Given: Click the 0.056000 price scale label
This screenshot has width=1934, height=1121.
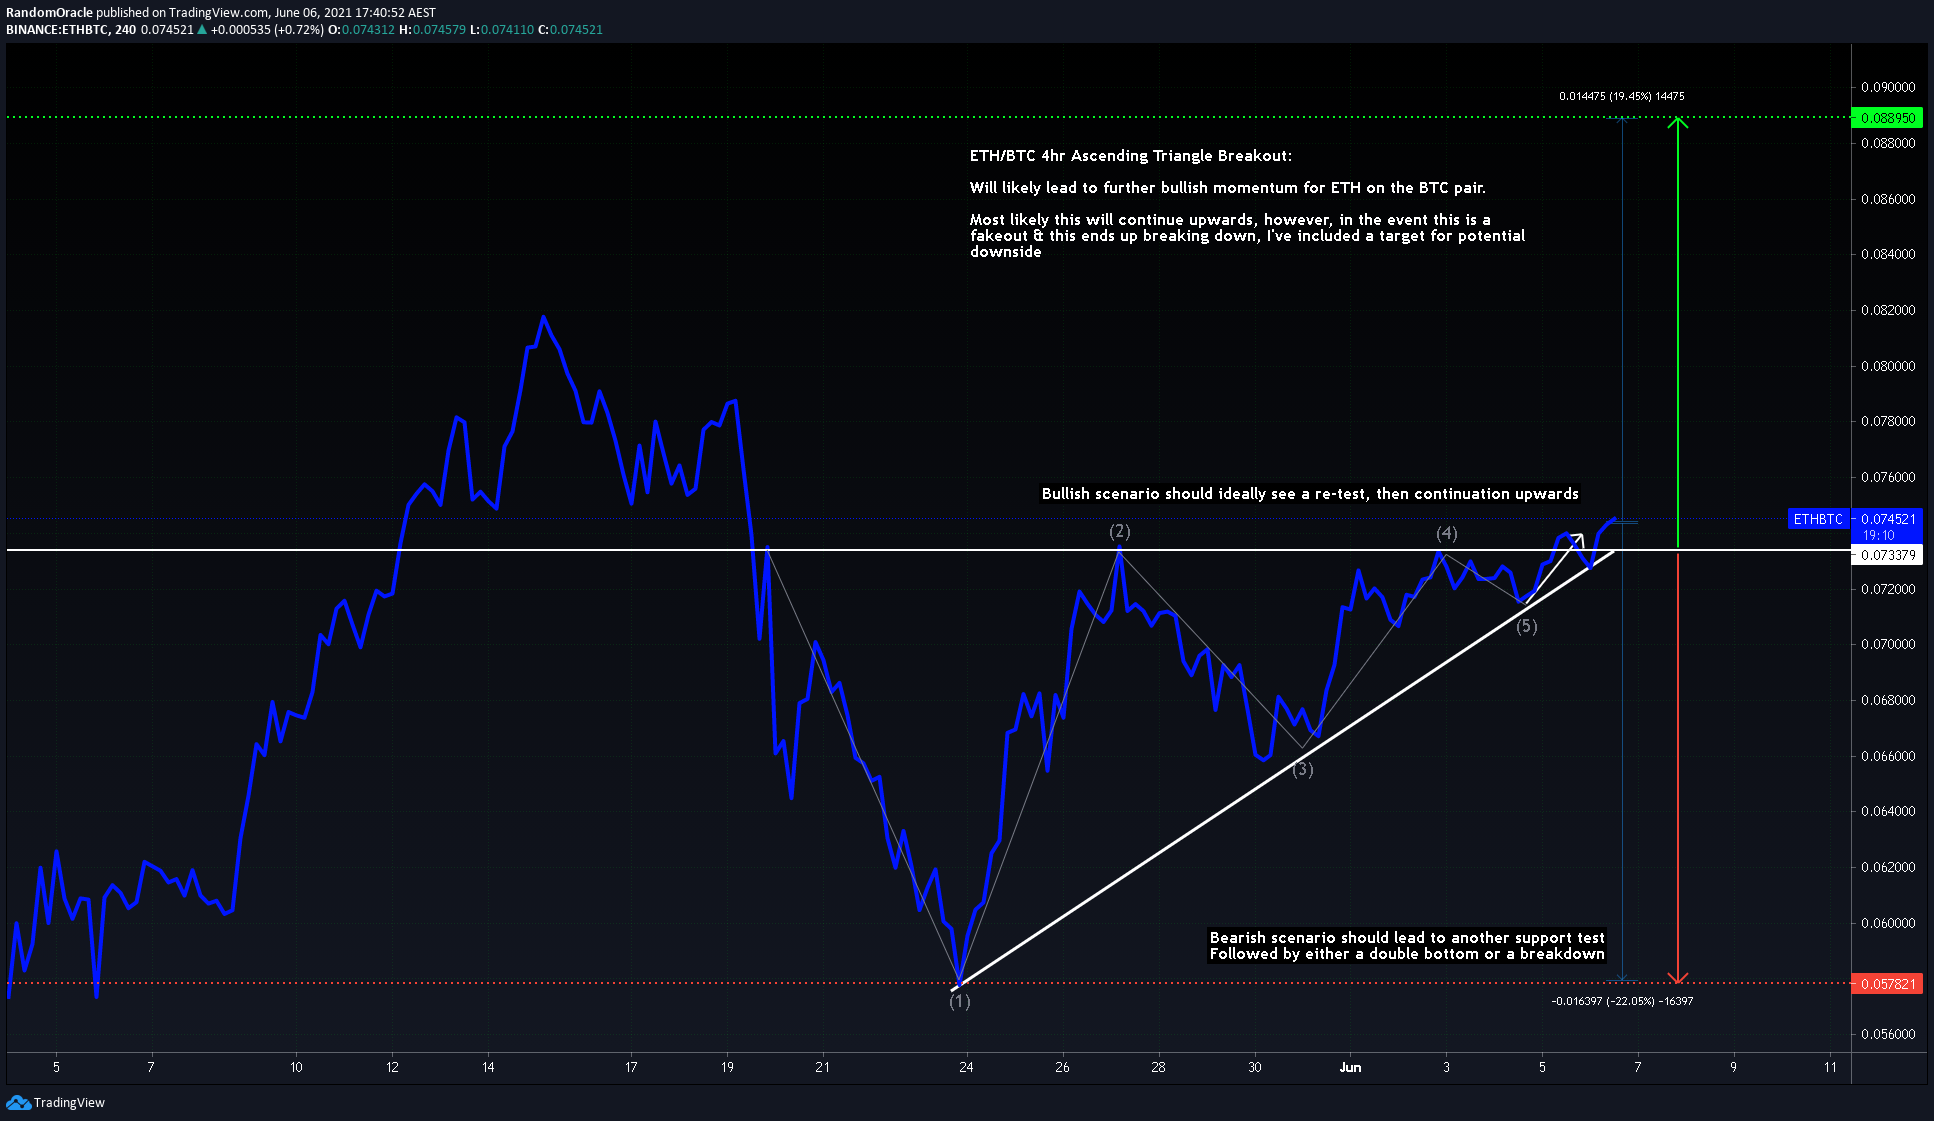Looking at the screenshot, I should coord(1888,1034).
